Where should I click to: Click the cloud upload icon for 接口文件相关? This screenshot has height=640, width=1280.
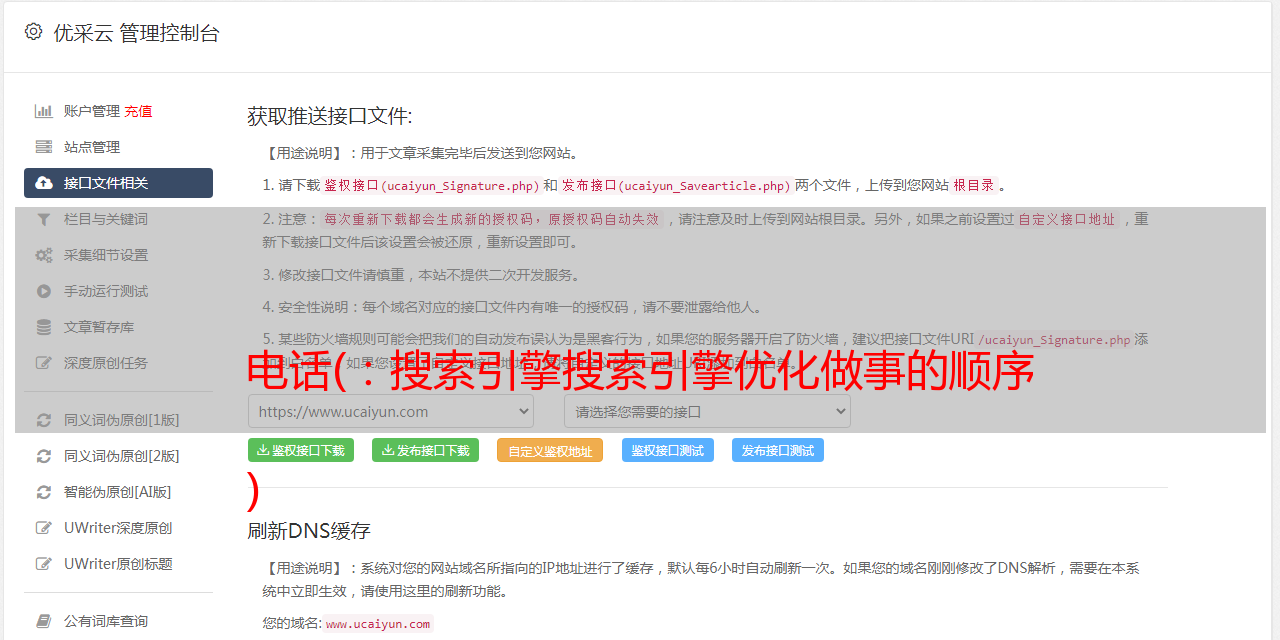(x=44, y=183)
